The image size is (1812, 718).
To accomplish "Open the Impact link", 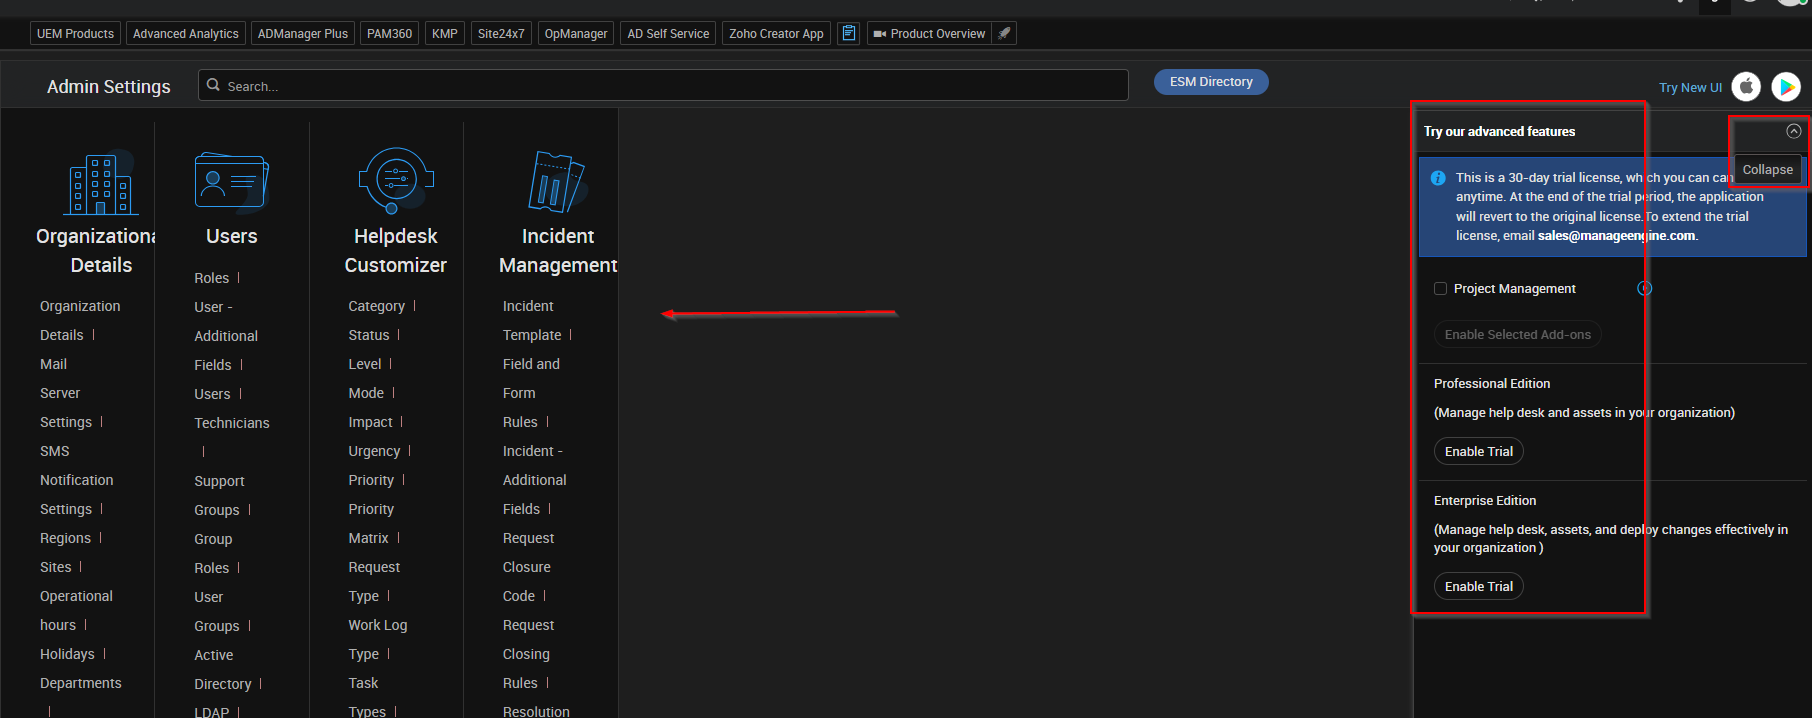I will (x=370, y=422).
